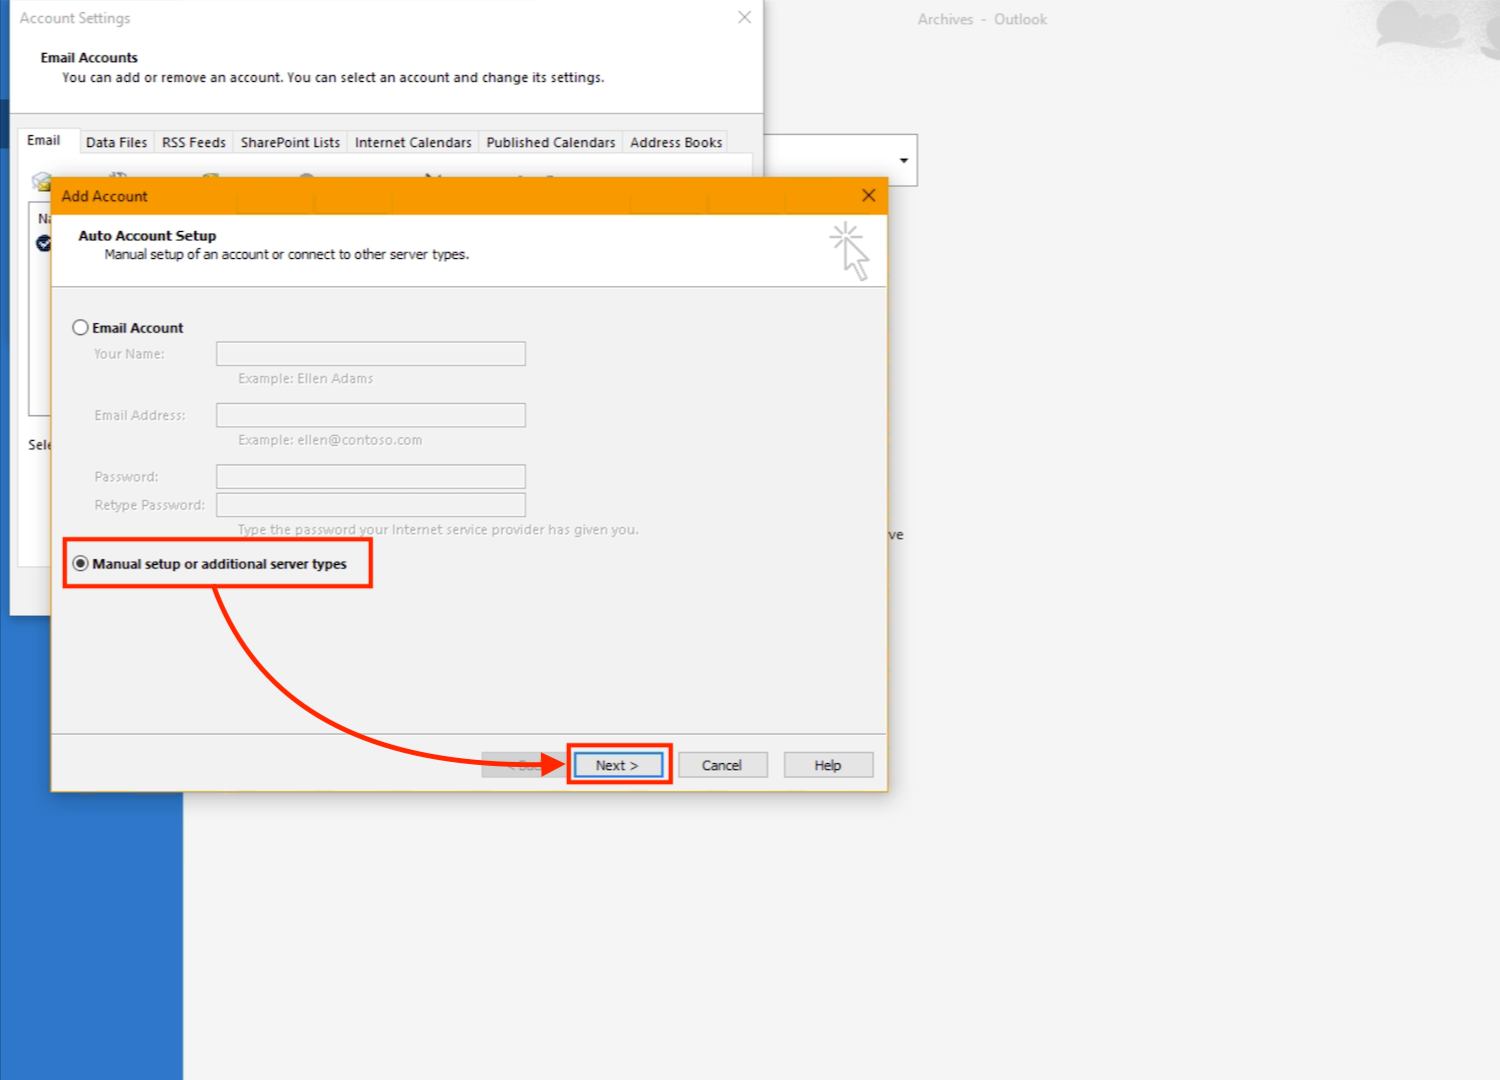Click the Retype Password field
This screenshot has width=1500, height=1080.
[370, 505]
